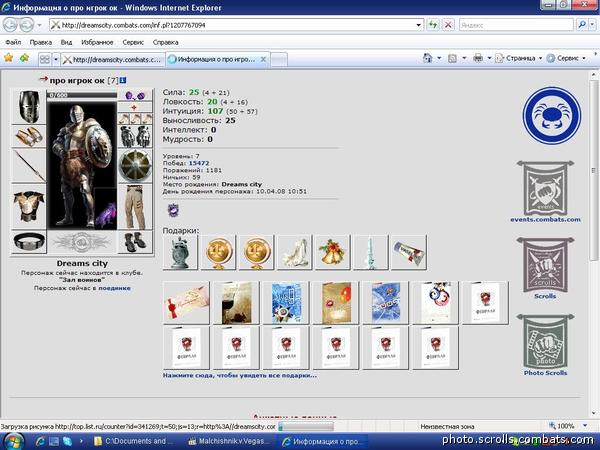
Task: Click the events.combats.com link
Action: [545, 220]
